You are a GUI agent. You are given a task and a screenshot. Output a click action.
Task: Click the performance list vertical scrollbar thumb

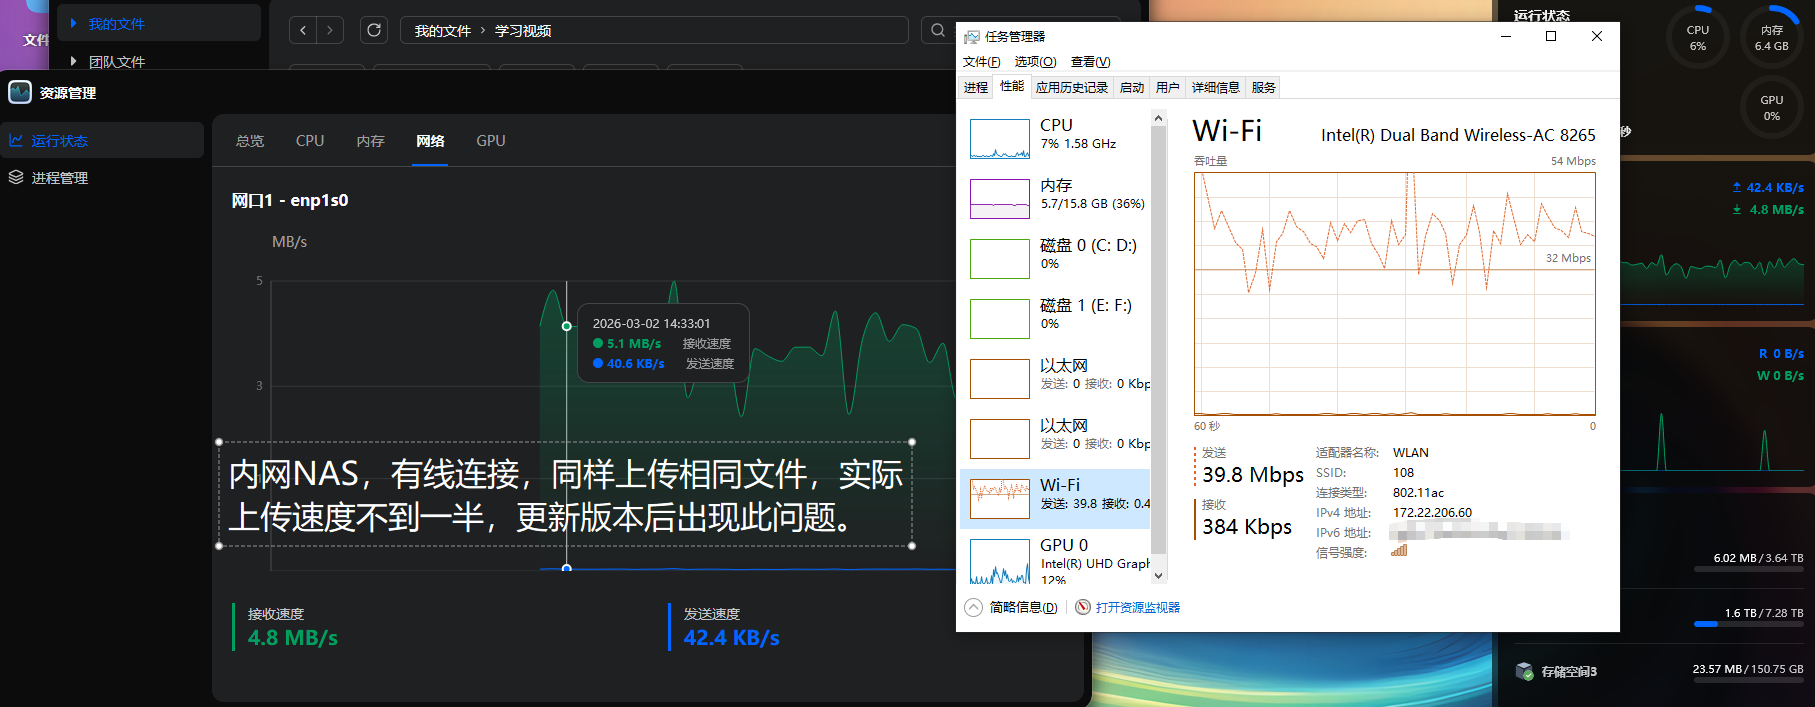tap(1159, 340)
